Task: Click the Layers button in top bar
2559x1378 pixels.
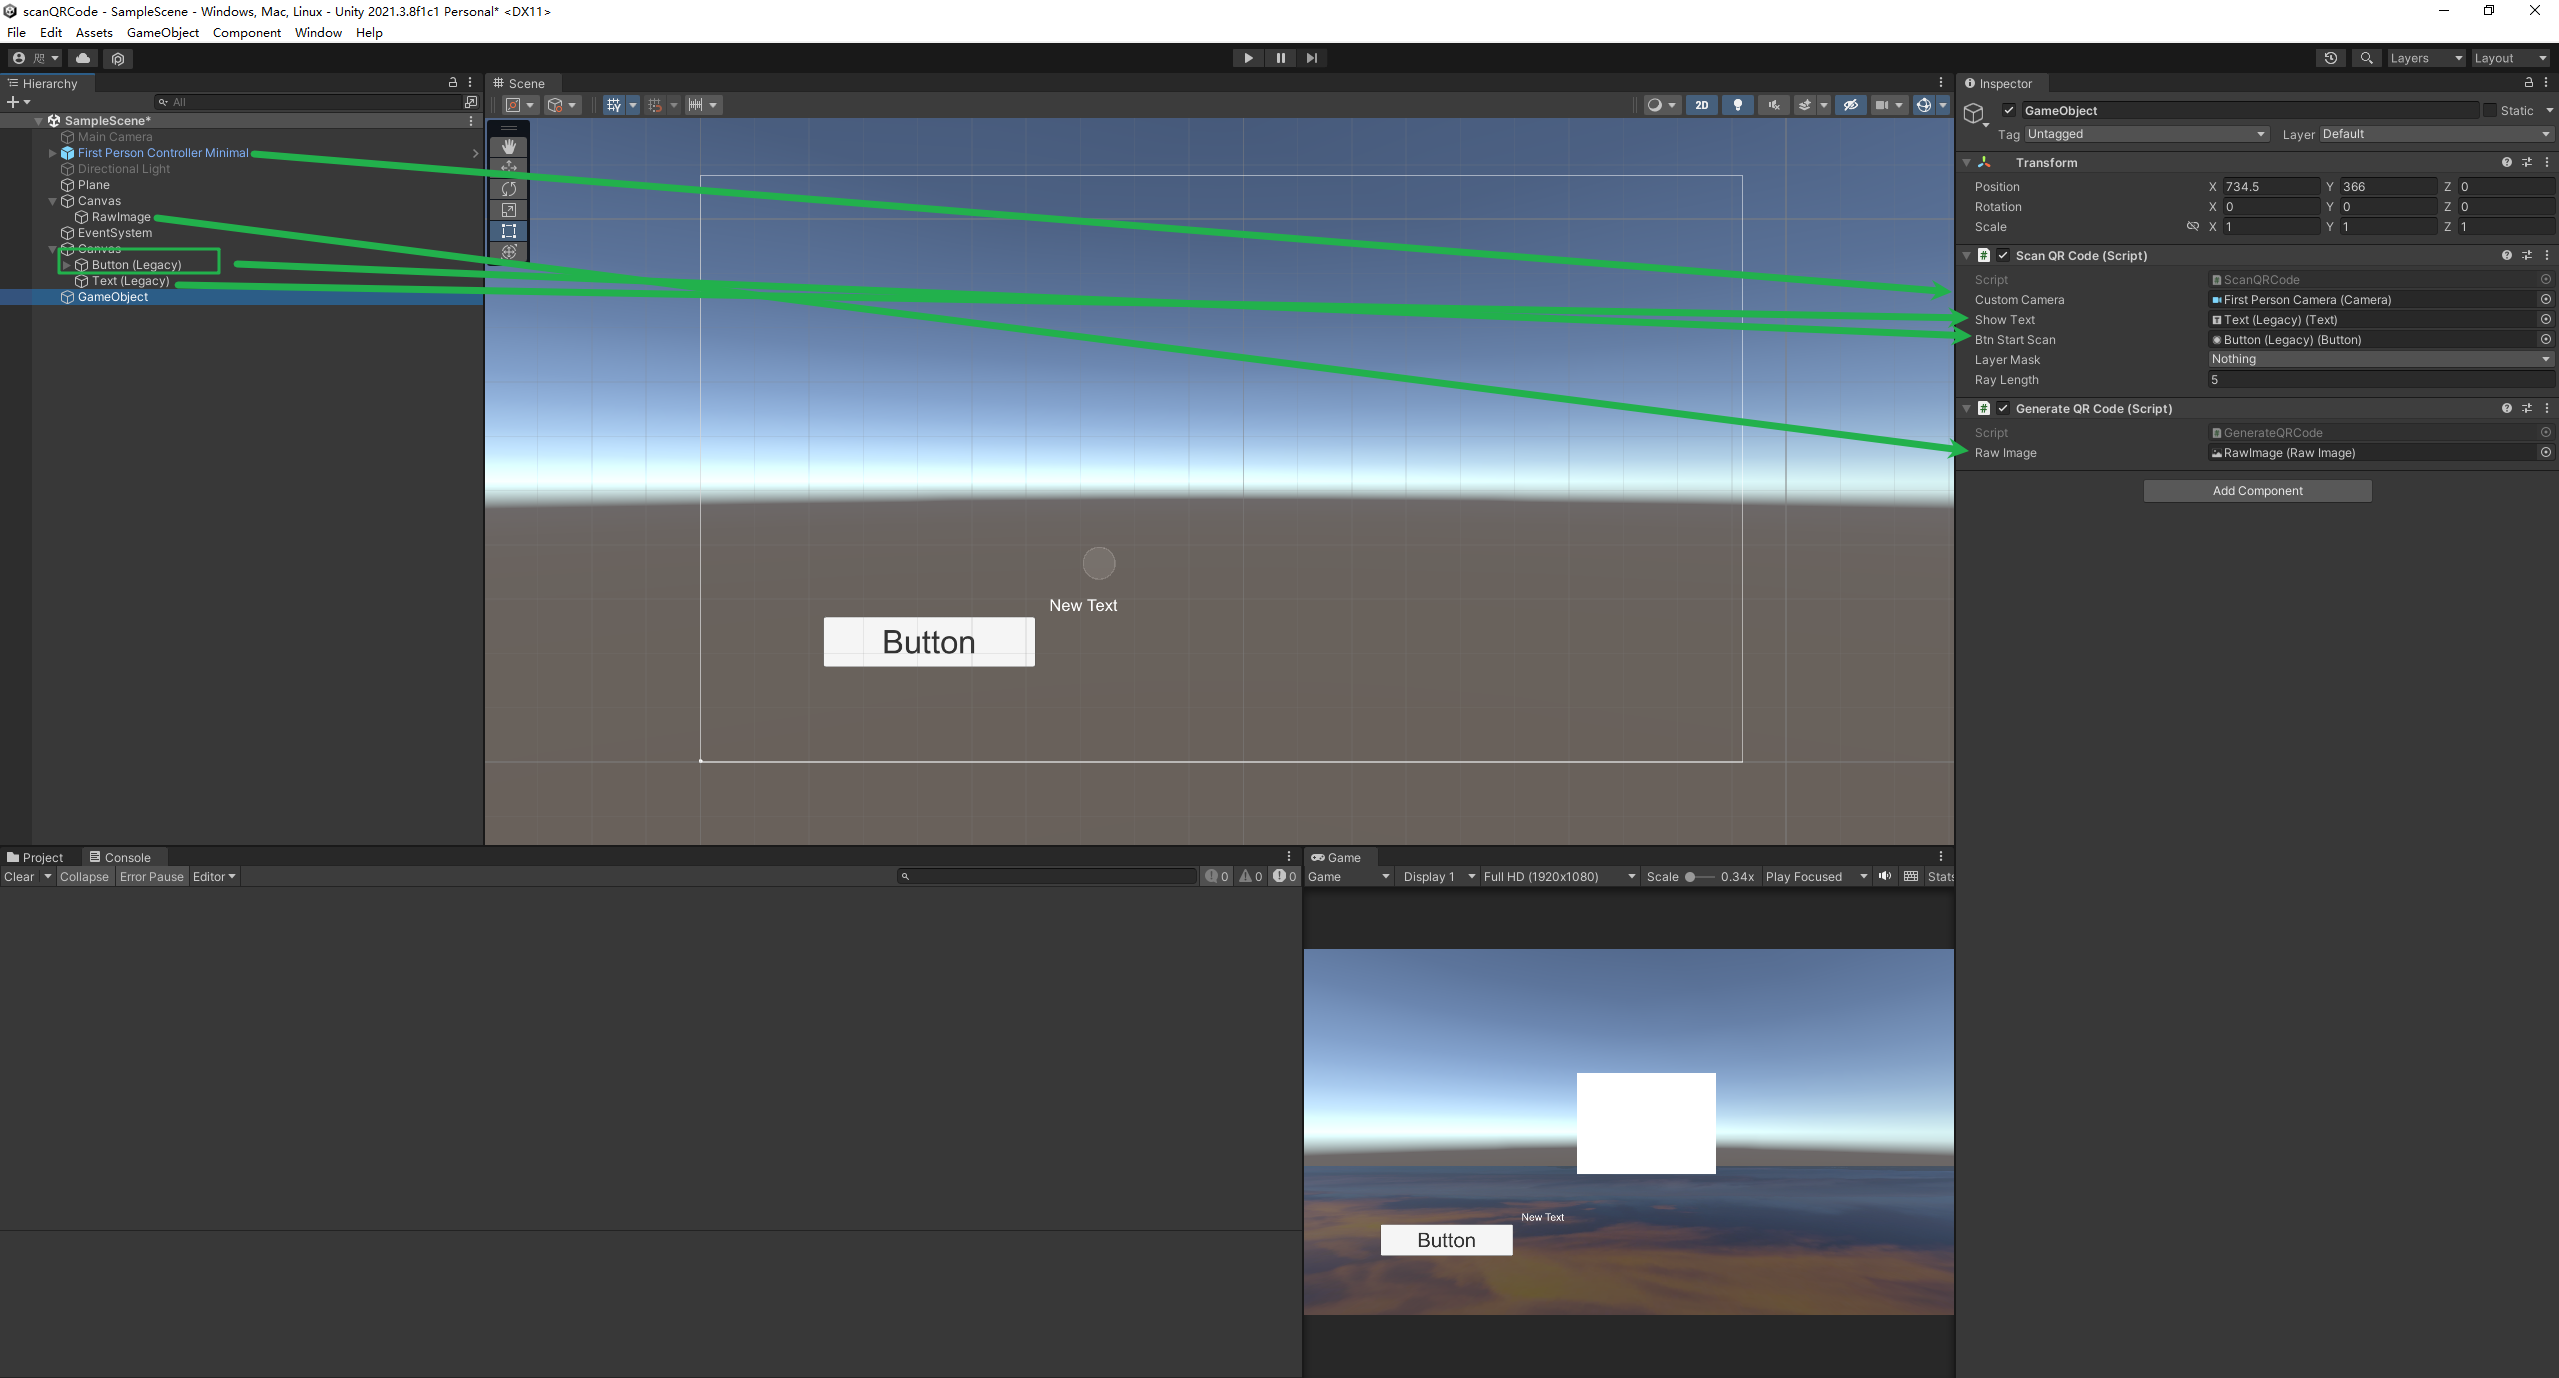Action: click(2425, 56)
